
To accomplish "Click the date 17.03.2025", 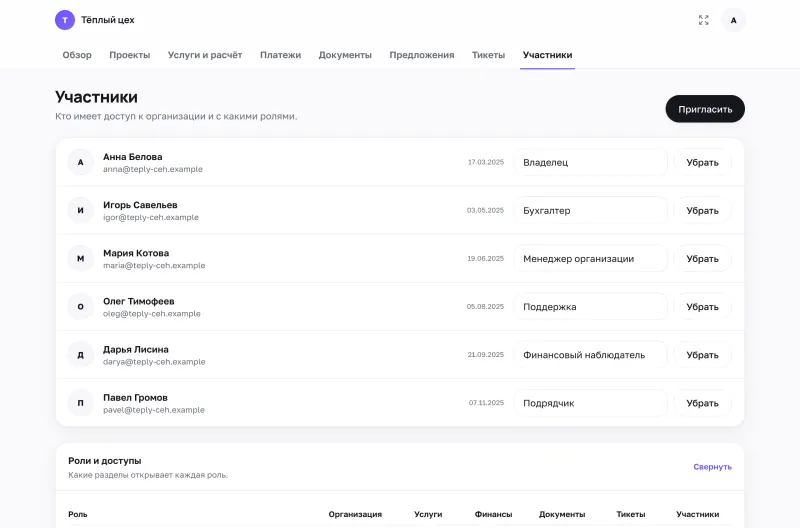I will click(486, 162).
